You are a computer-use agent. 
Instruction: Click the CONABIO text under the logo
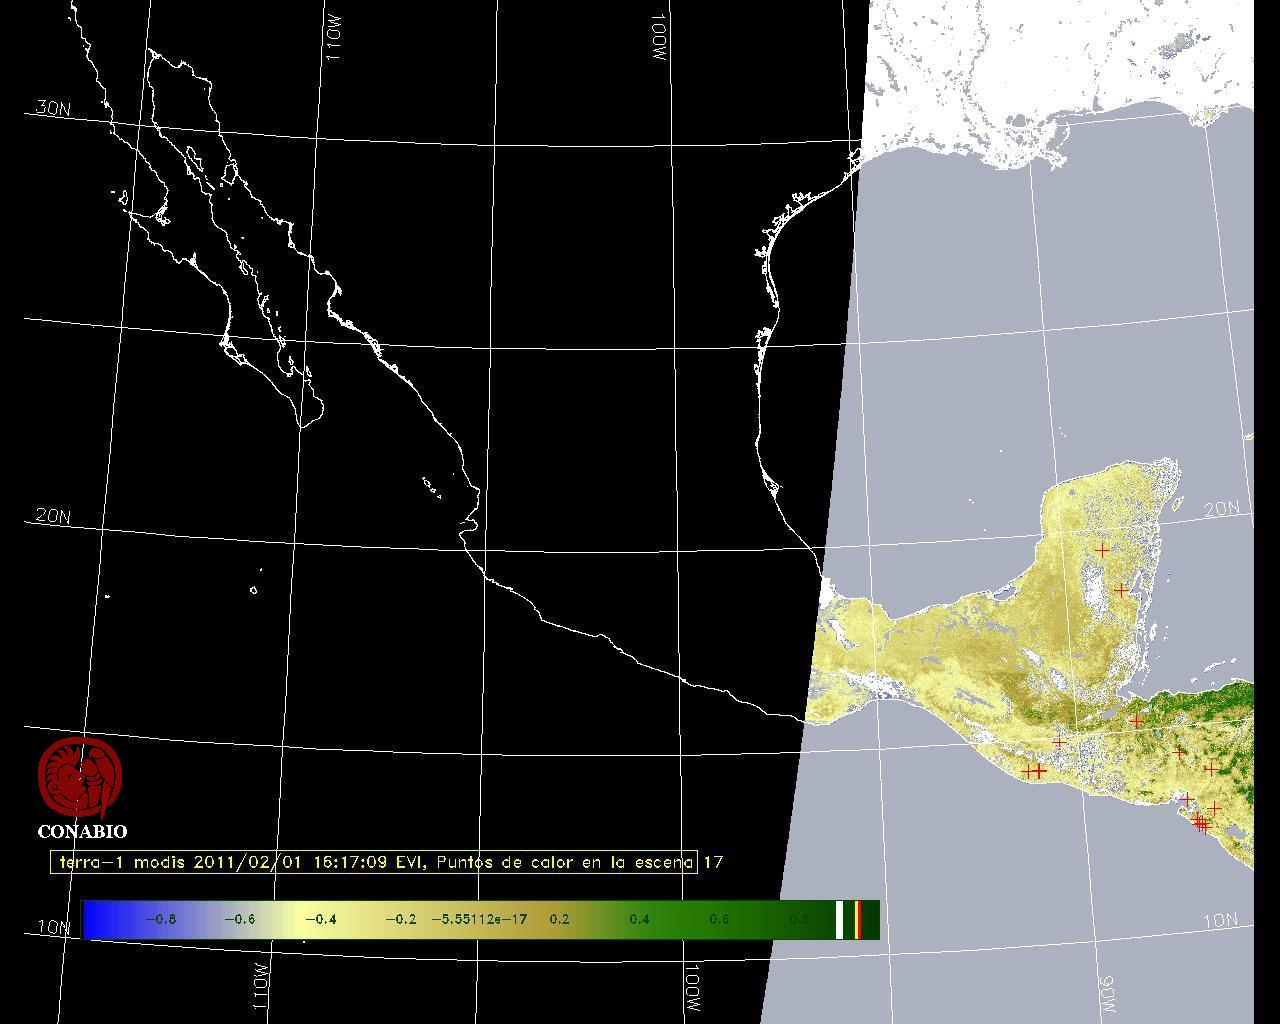point(82,832)
